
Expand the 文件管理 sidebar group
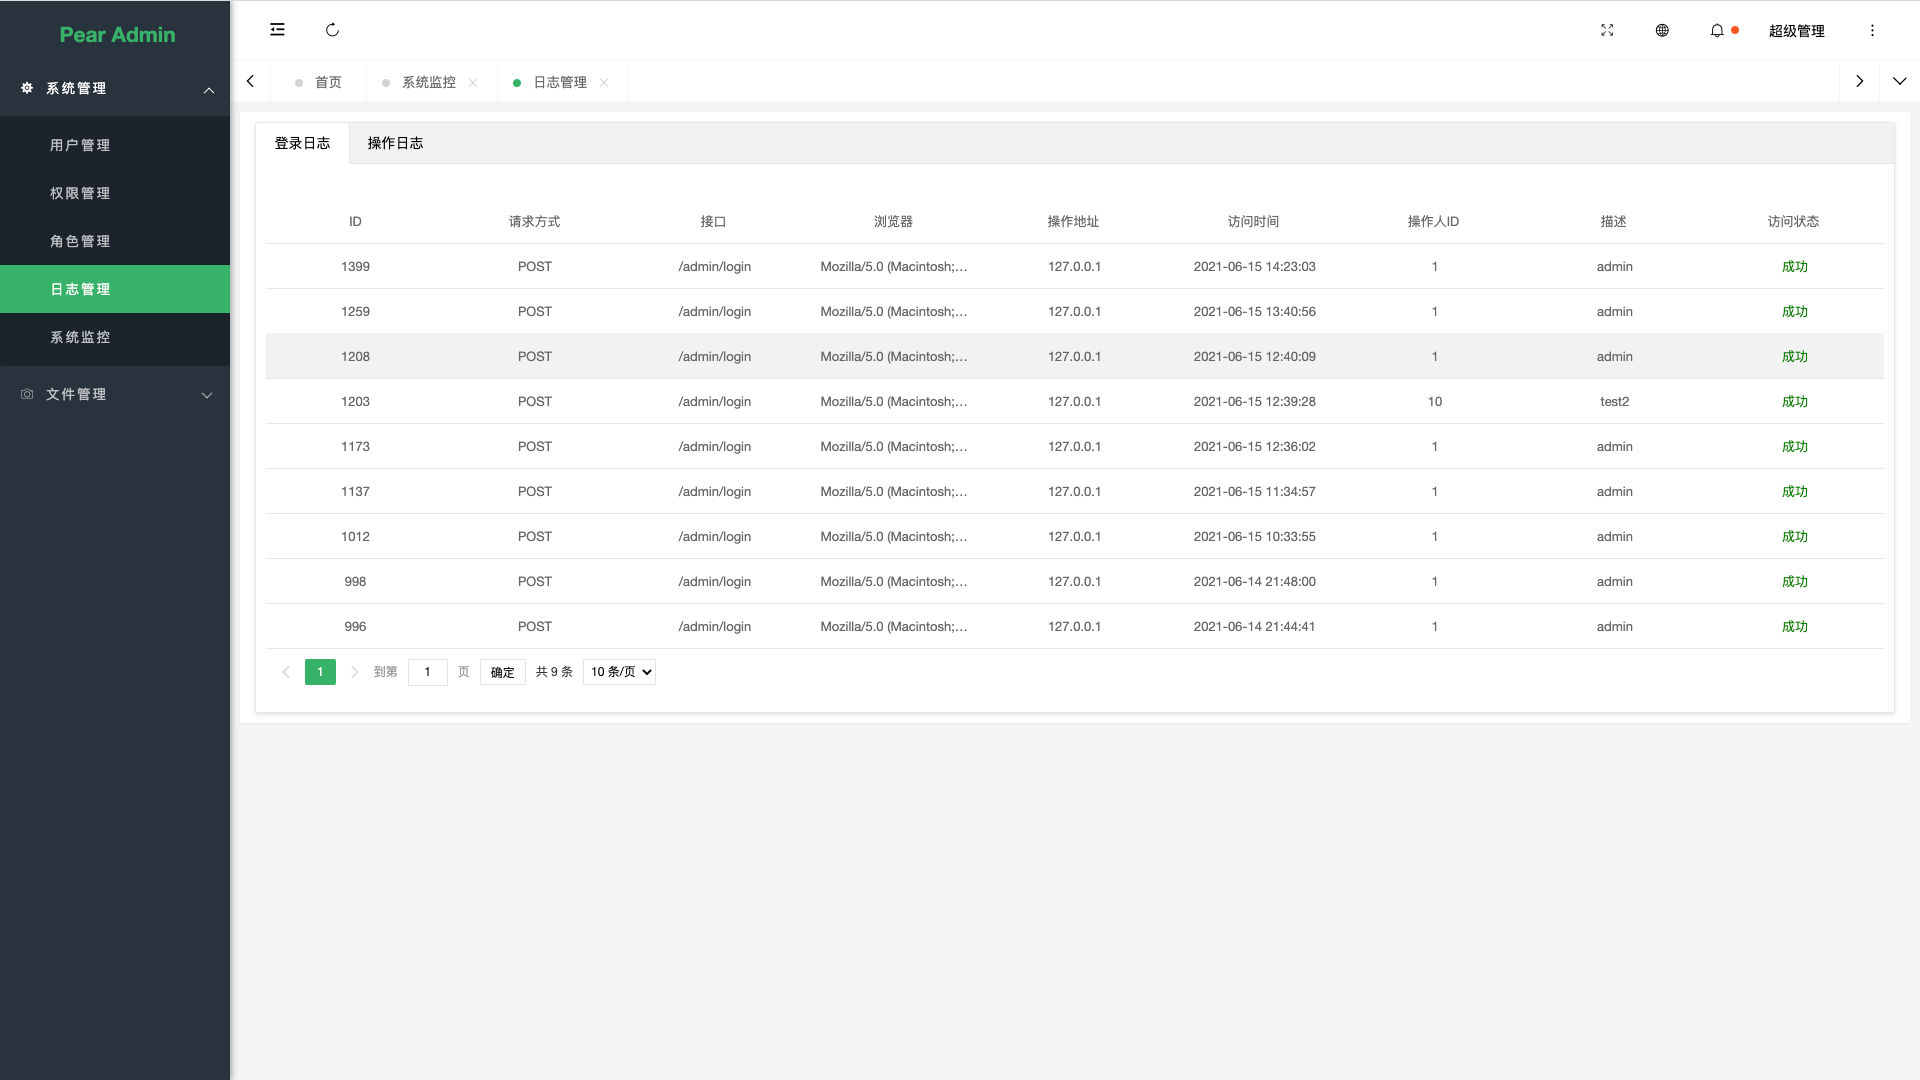point(115,394)
